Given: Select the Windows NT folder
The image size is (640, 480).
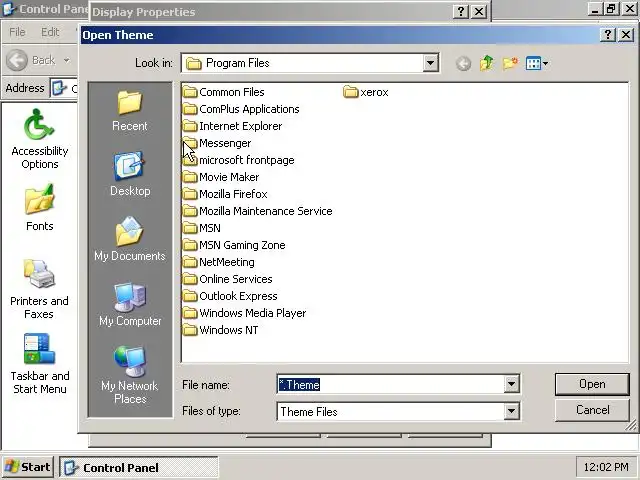Looking at the screenshot, I should click(220, 330).
